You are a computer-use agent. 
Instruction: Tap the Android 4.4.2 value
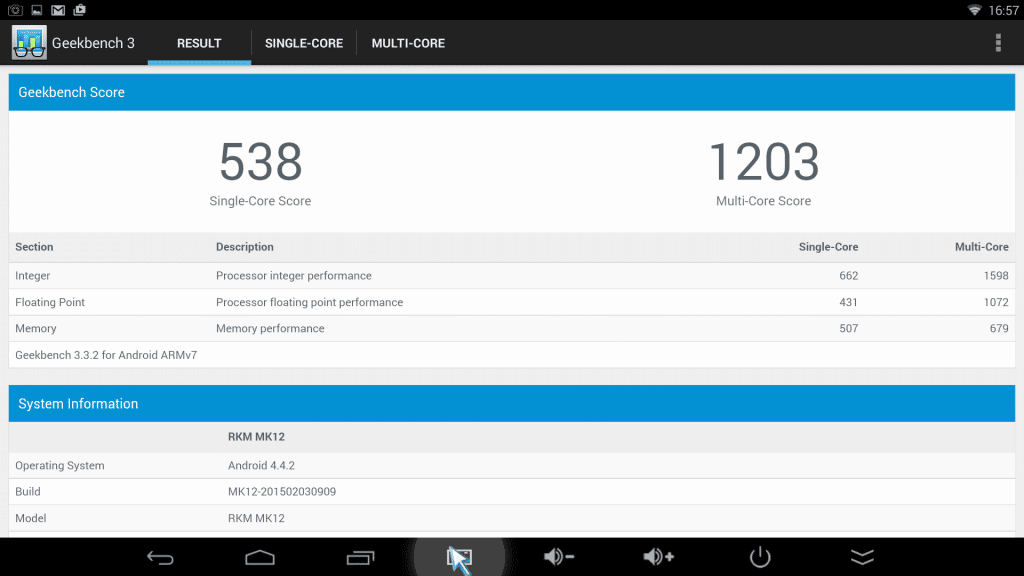(x=261, y=466)
